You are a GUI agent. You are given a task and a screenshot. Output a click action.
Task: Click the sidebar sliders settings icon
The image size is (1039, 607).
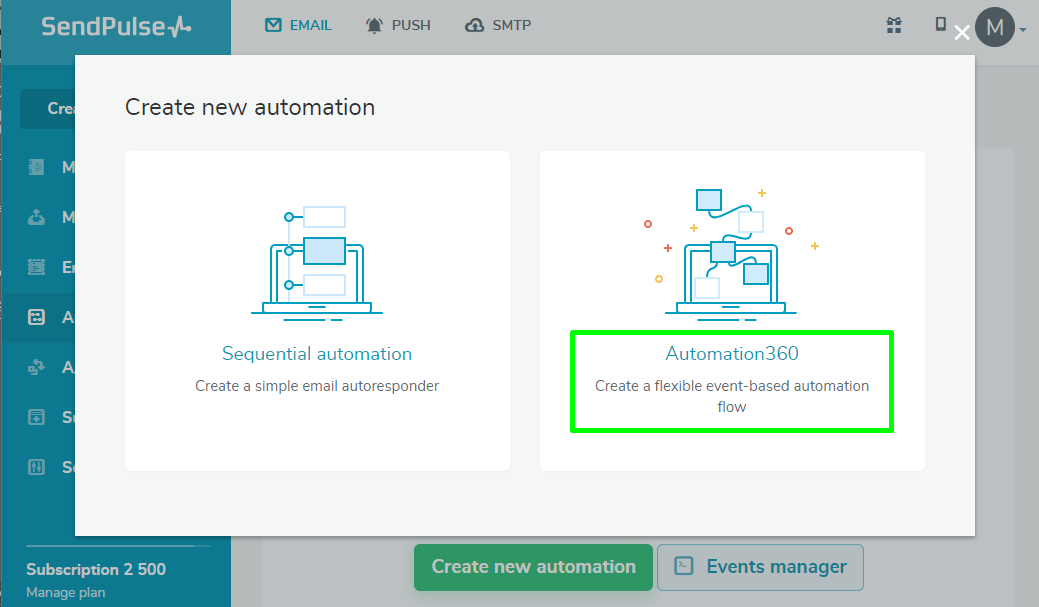36,467
